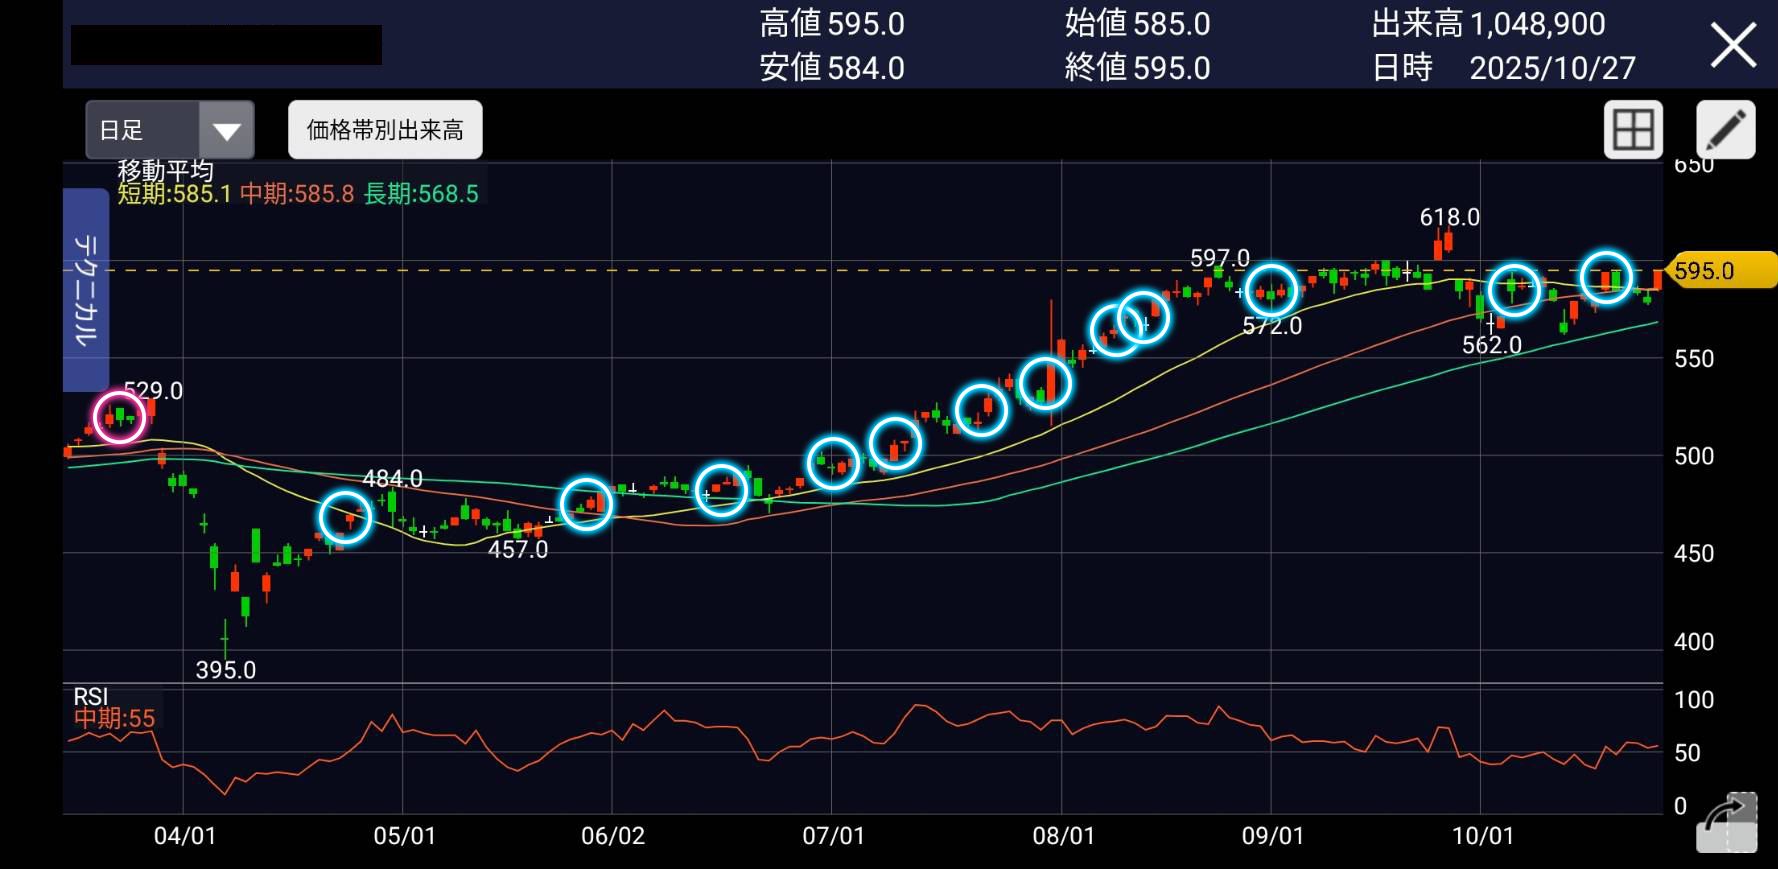Tap the 移動平均 indicator label
The height and width of the screenshot is (869, 1778).
point(165,171)
